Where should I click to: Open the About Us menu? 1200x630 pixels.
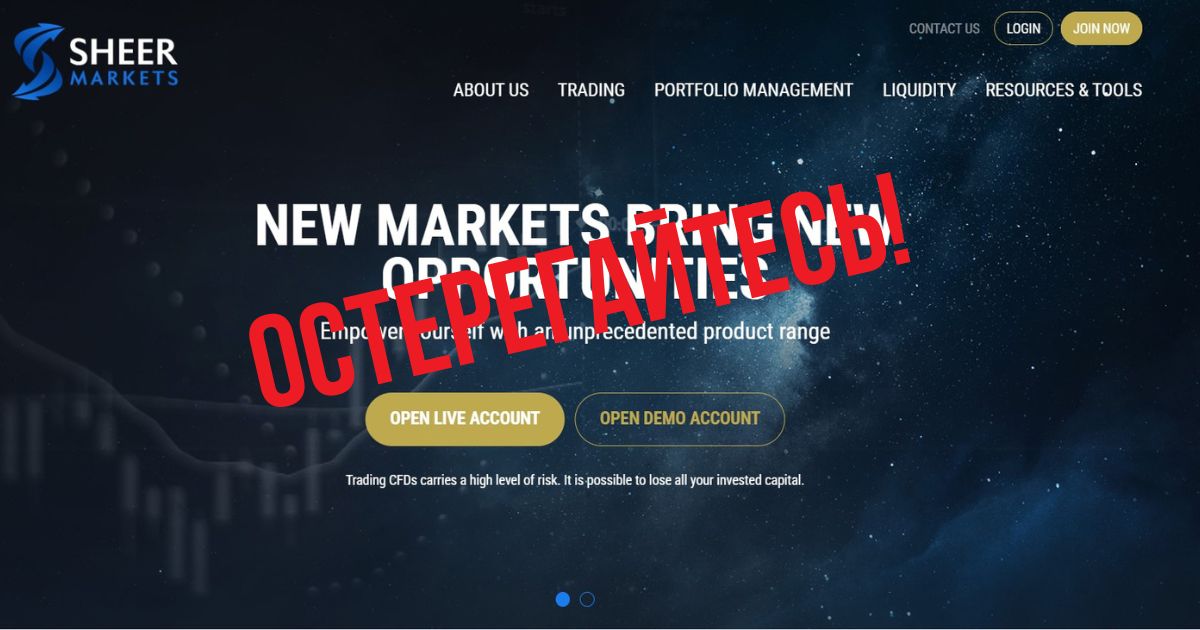491,90
